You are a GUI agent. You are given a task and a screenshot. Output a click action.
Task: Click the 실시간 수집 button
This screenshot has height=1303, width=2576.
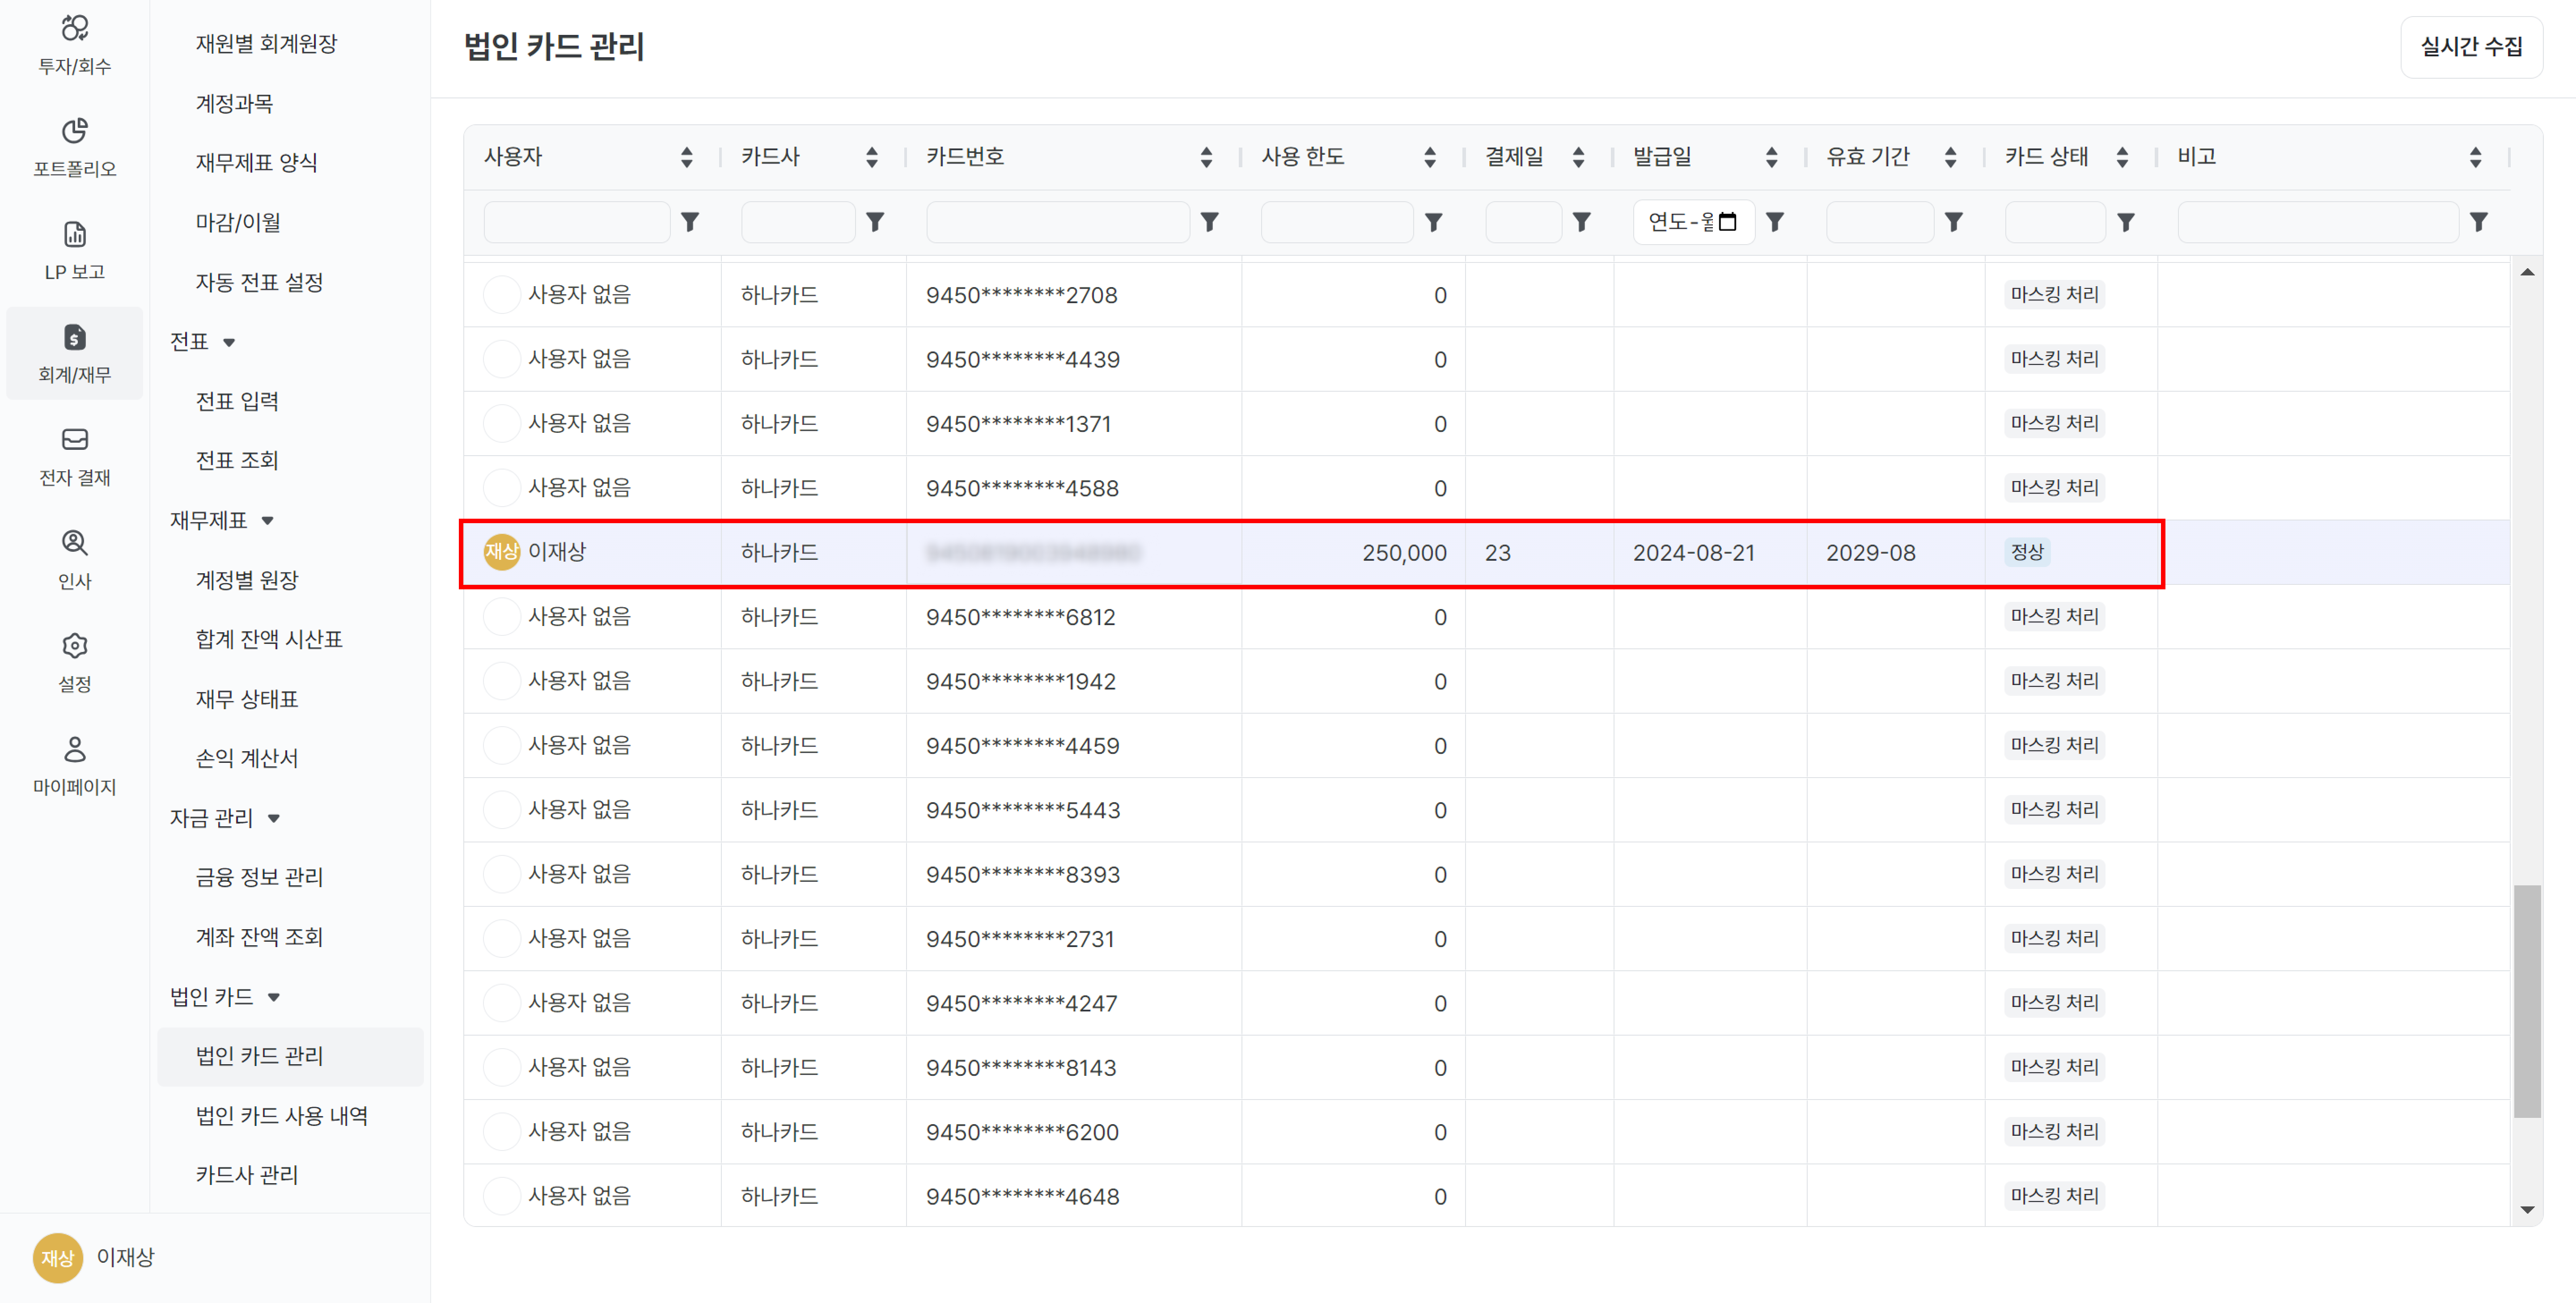tap(2471, 47)
